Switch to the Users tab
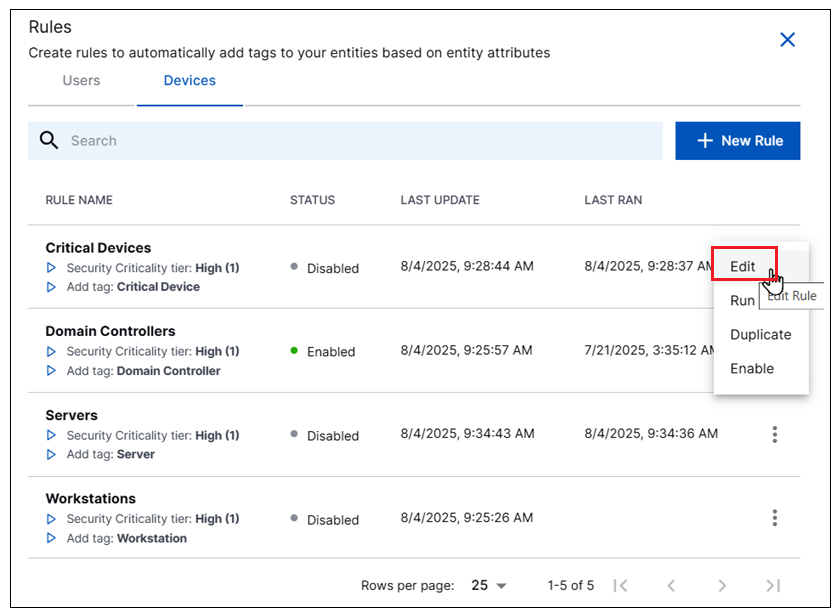The width and height of the screenshot is (840, 615). (81, 81)
